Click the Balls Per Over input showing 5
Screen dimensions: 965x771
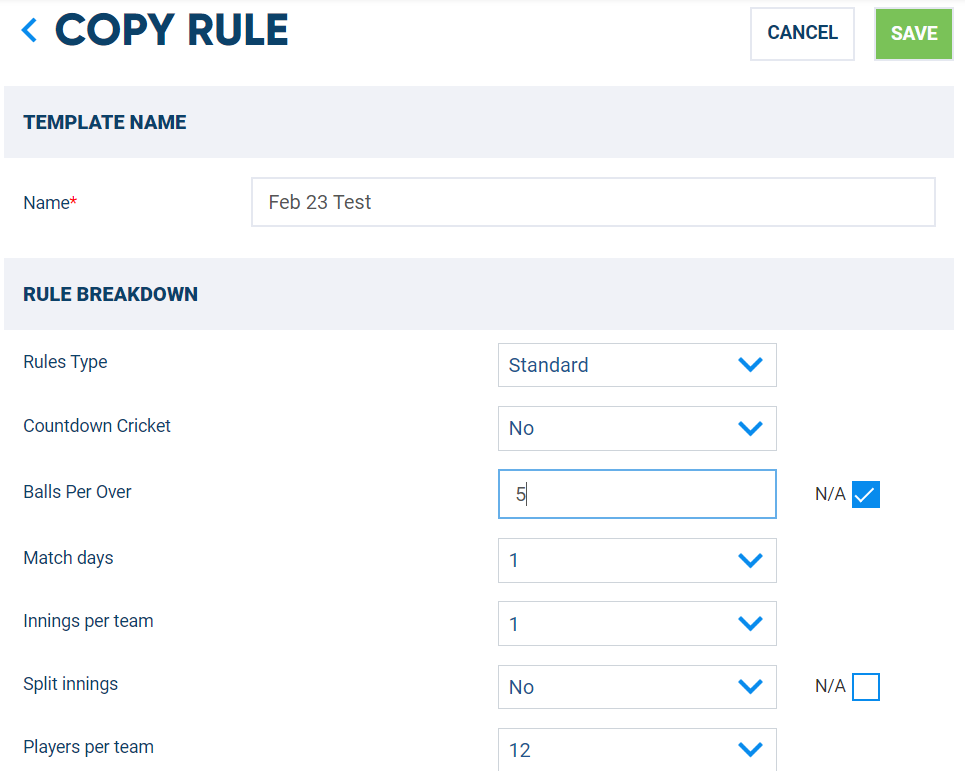coord(637,494)
